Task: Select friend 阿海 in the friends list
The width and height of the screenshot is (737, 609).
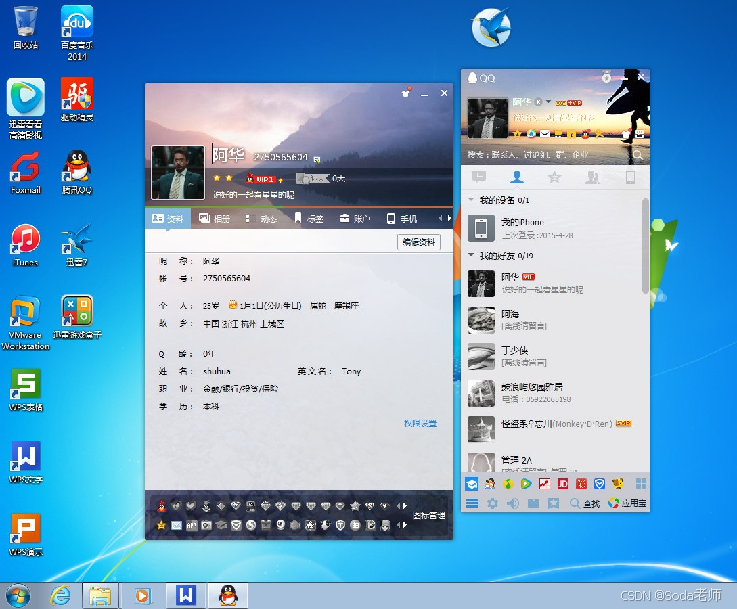Action: [552, 320]
